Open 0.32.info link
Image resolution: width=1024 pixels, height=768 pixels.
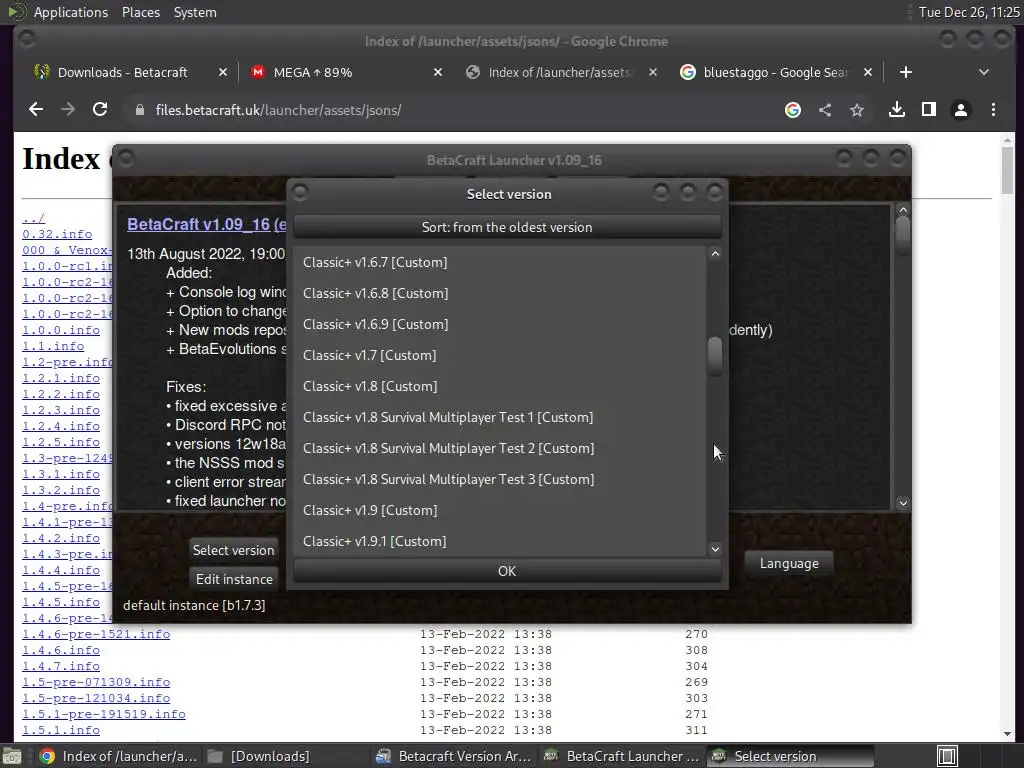57,234
